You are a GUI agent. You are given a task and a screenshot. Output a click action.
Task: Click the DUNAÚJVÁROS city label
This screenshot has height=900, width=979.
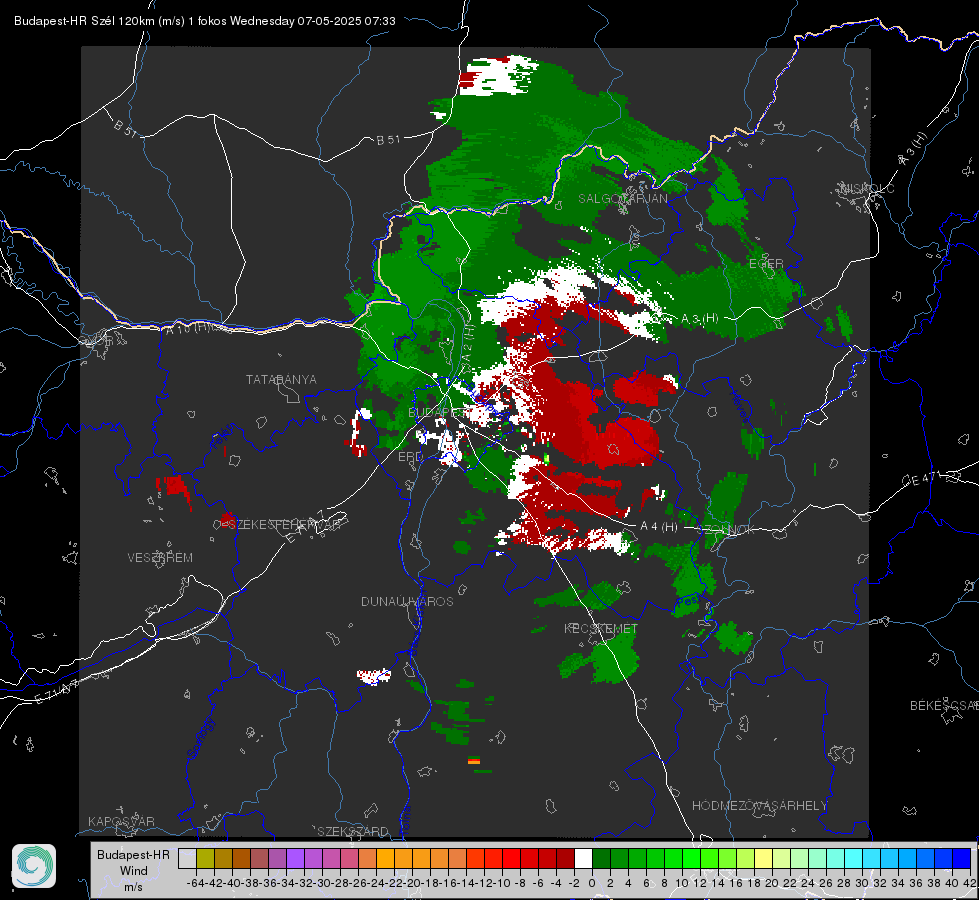coord(407,601)
